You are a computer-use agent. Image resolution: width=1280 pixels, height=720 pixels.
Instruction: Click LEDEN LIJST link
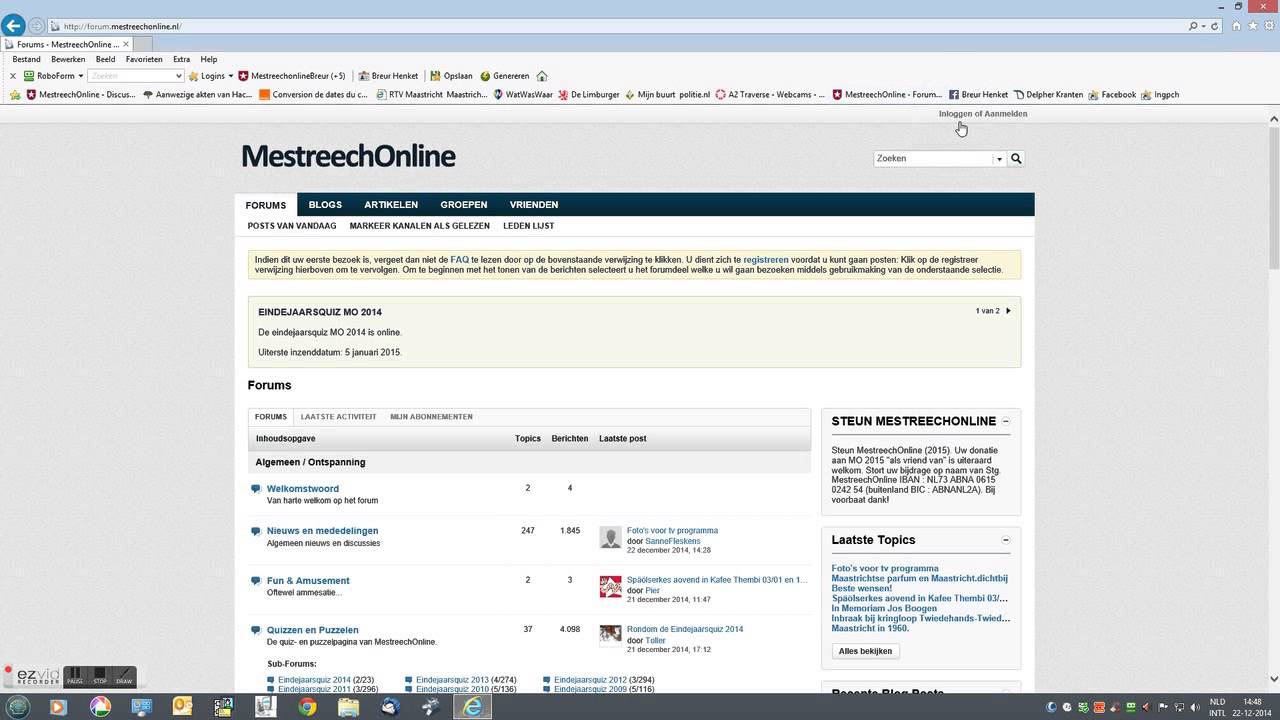(x=529, y=226)
